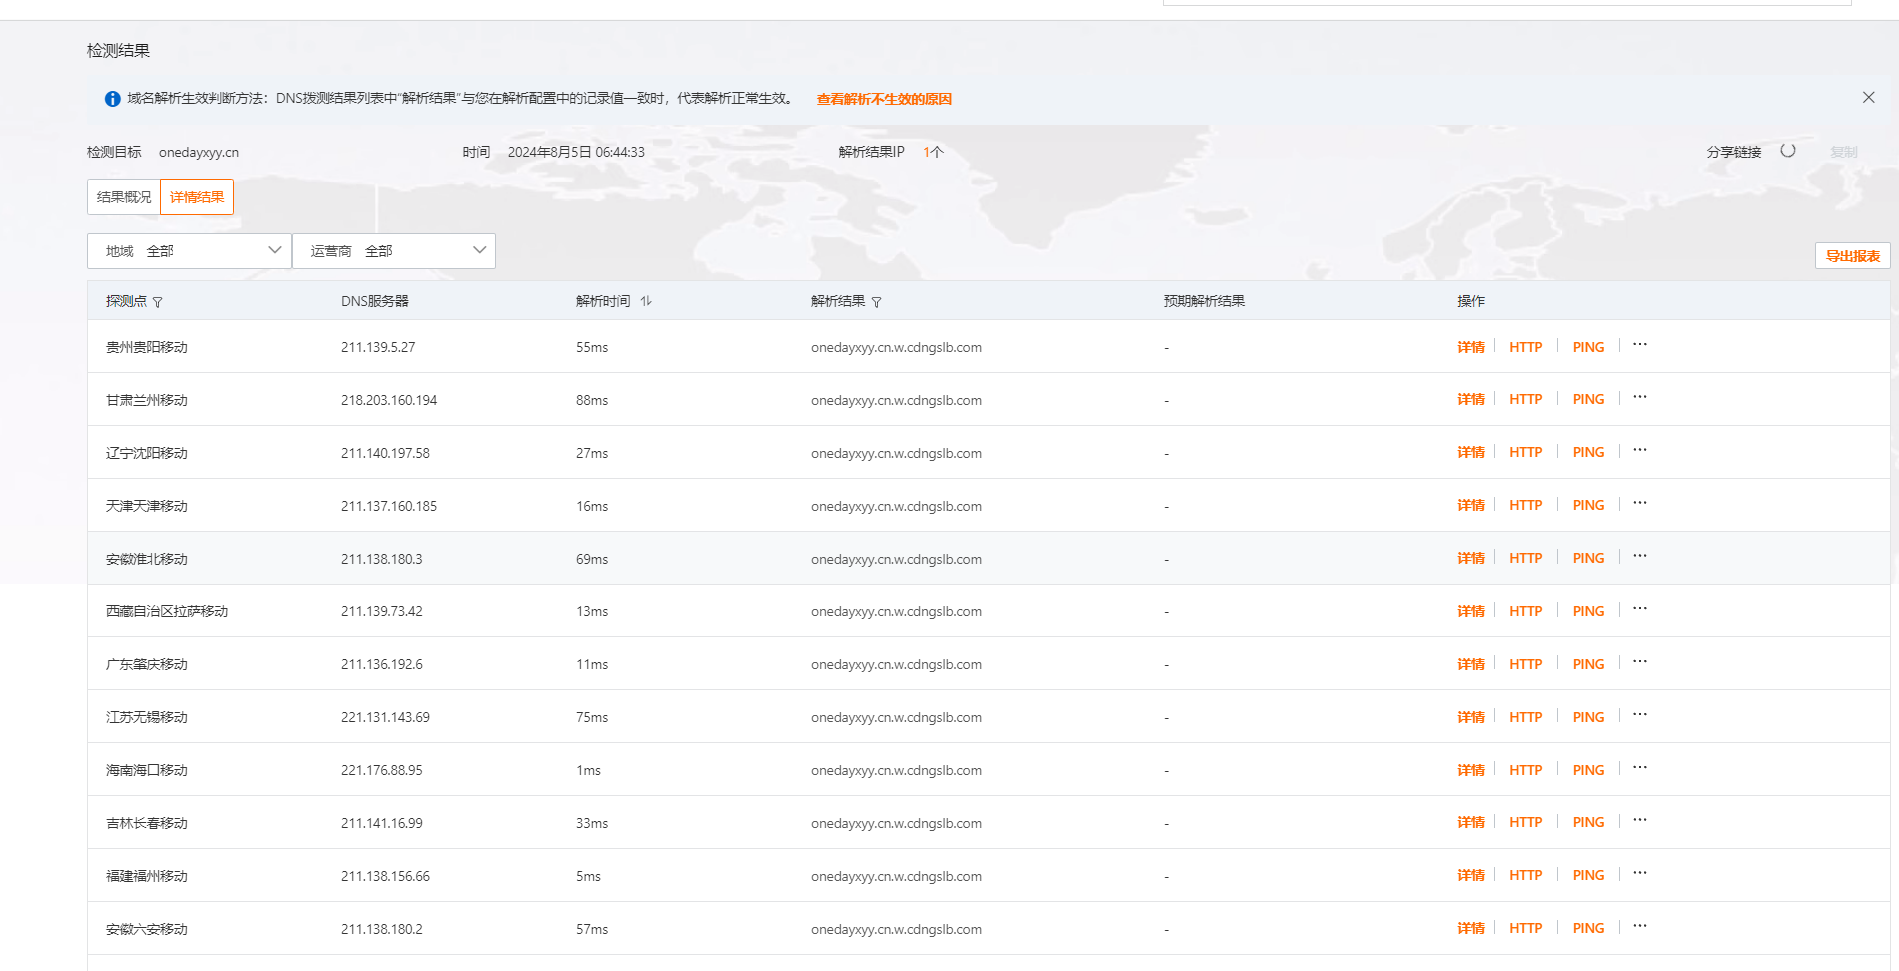Click DNS server 218.203.160.194 cell
The width and height of the screenshot is (1899, 971).
pyautogui.click(x=389, y=400)
